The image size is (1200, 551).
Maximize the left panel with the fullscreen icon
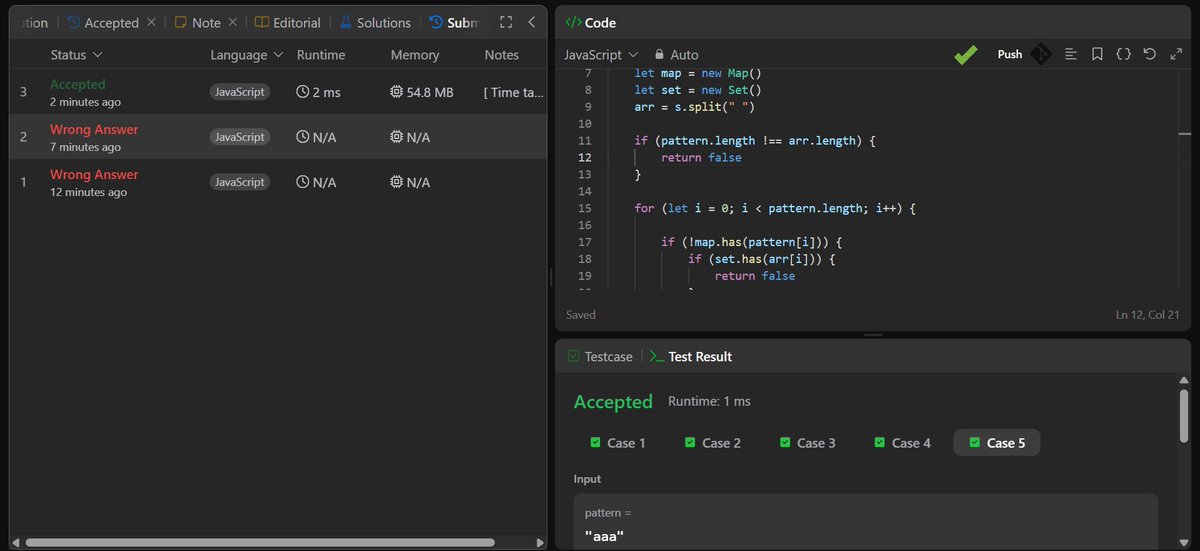(x=506, y=22)
